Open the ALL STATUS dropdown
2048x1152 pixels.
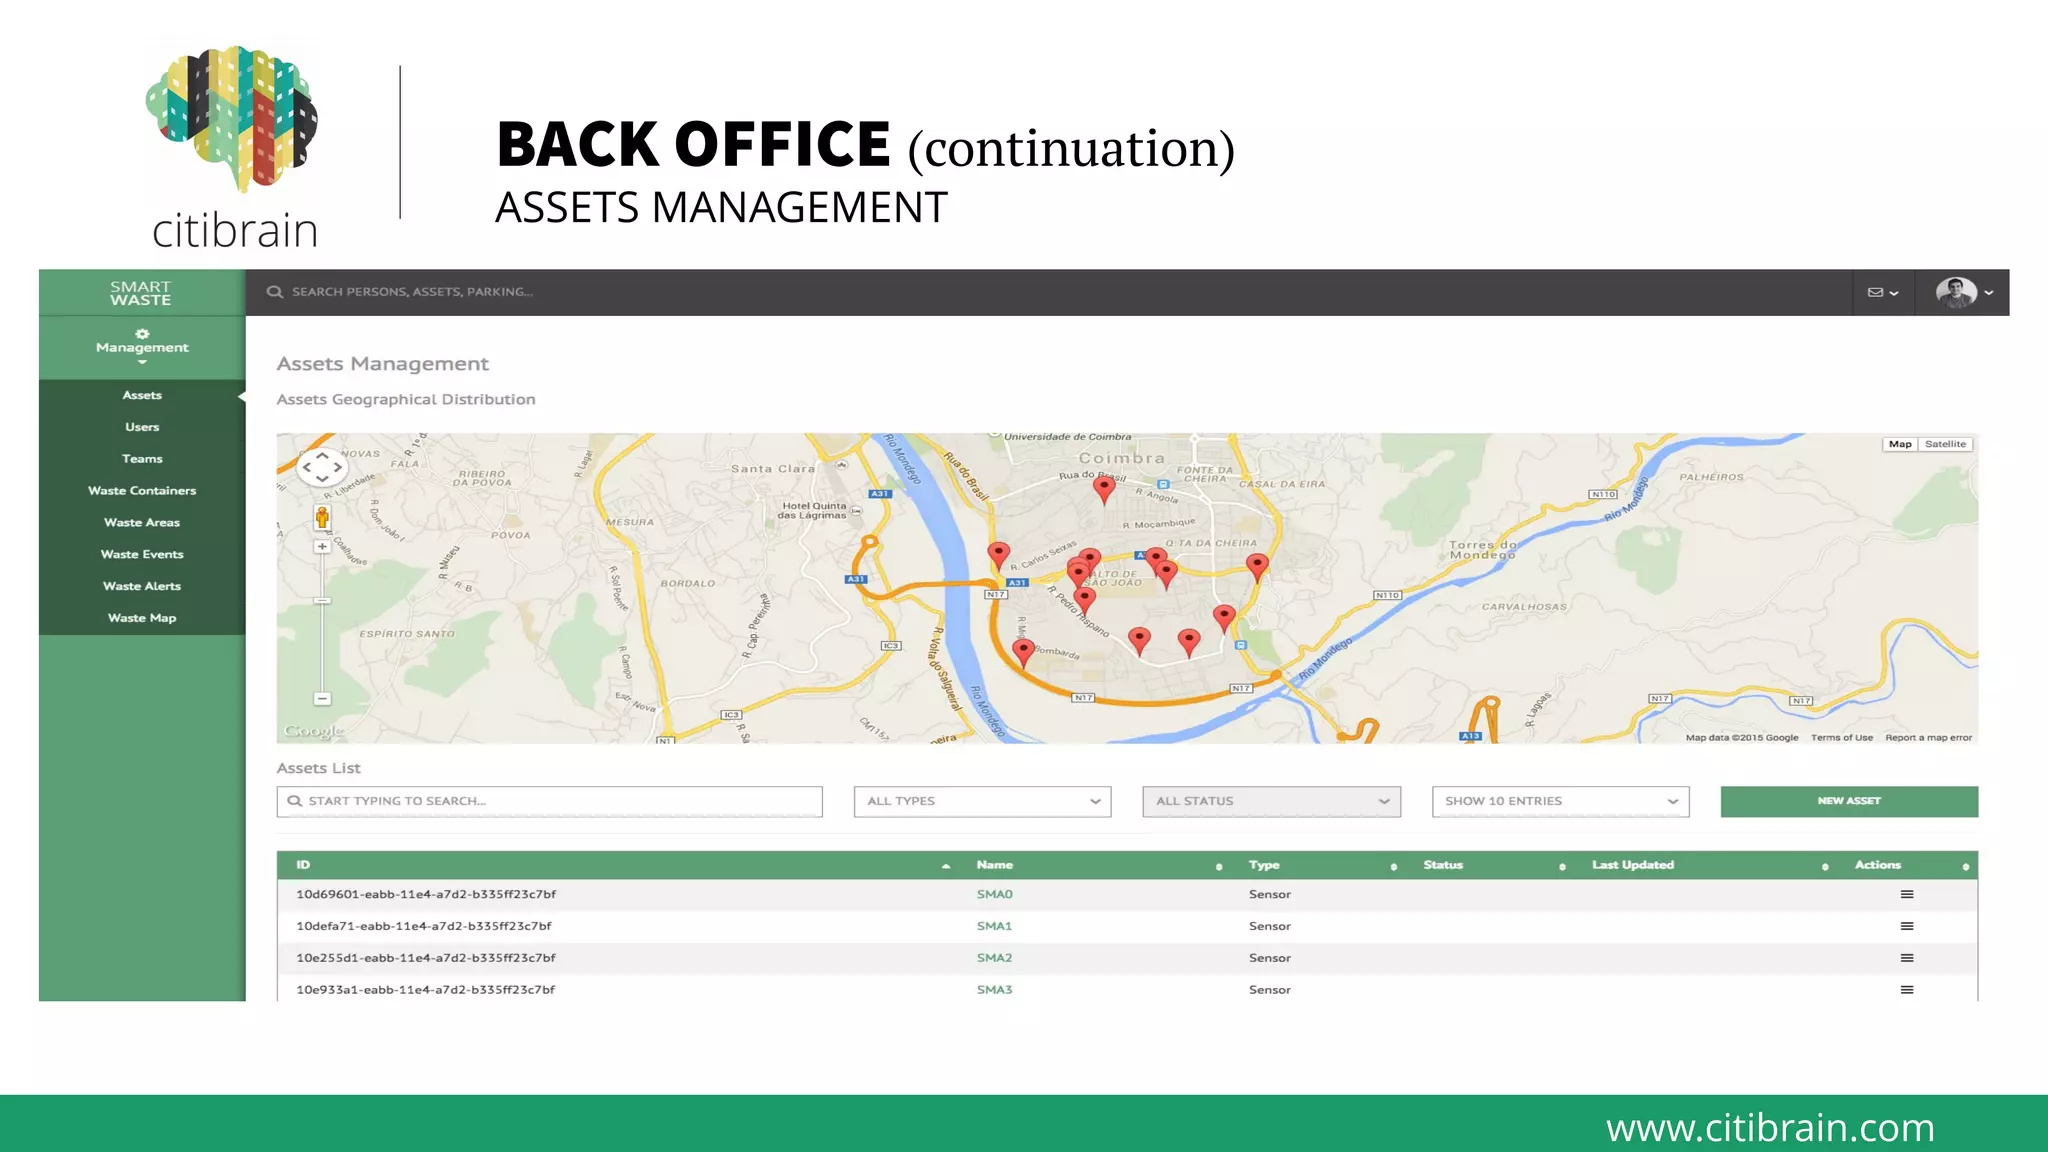pos(1271,801)
